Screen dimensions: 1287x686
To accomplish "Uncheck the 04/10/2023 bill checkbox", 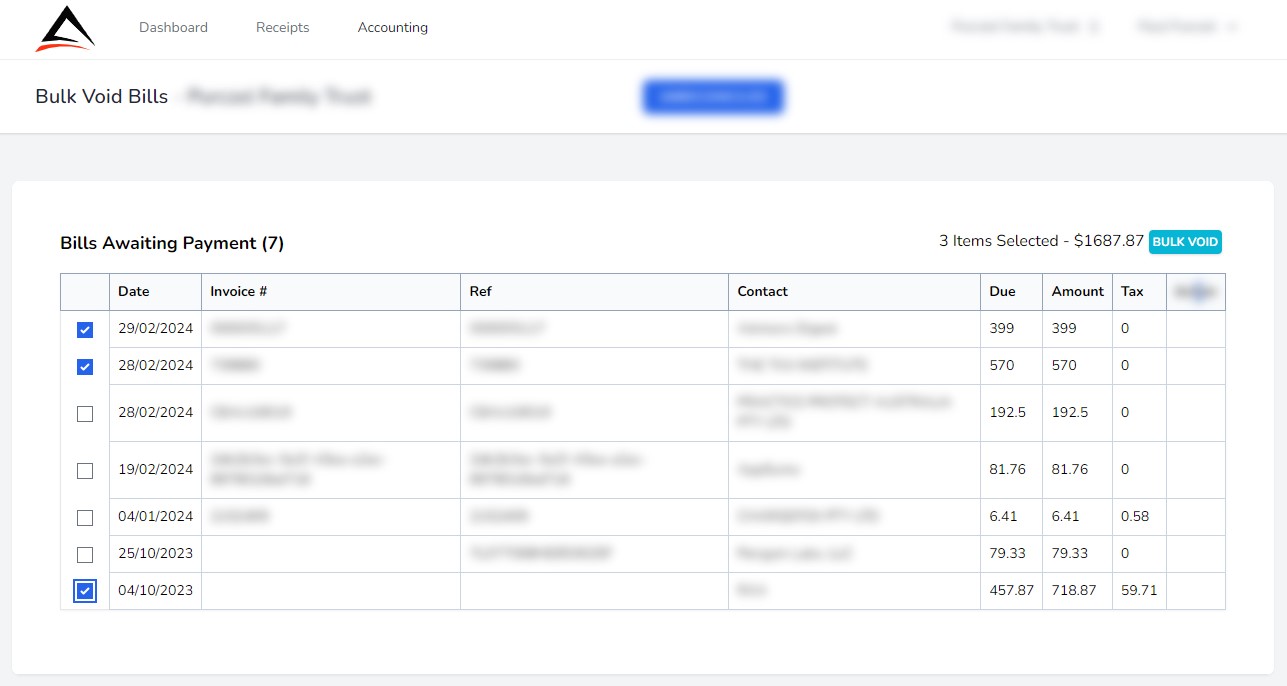I will click(85, 592).
